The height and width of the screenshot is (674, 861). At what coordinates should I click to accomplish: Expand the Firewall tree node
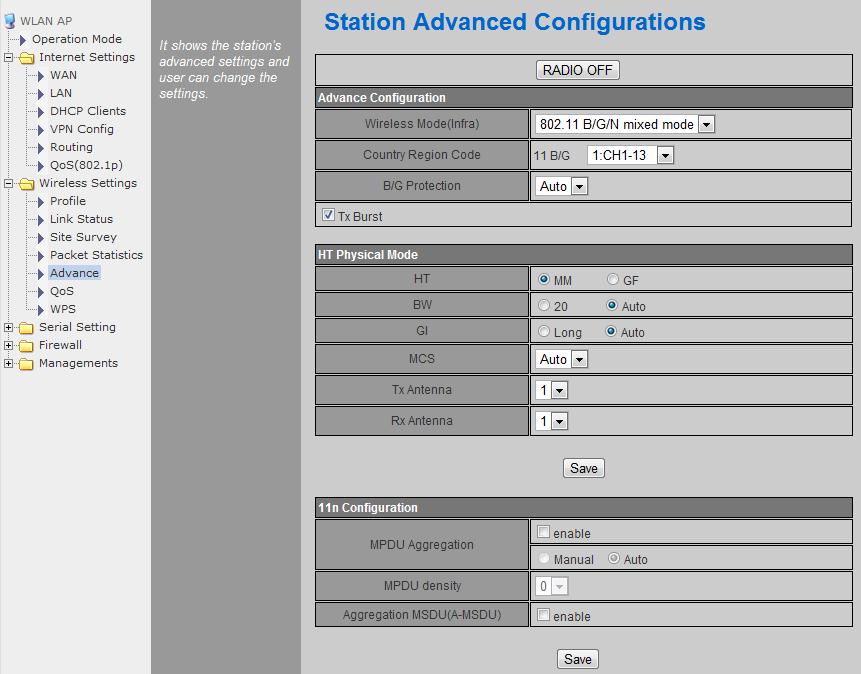[x=8, y=346]
